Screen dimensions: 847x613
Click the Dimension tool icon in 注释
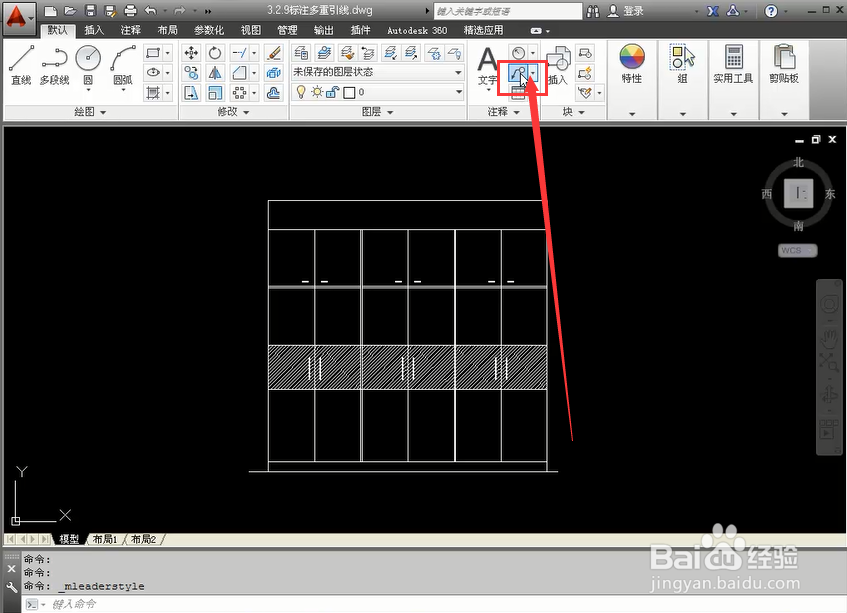pyautogui.click(x=519, y=53)
